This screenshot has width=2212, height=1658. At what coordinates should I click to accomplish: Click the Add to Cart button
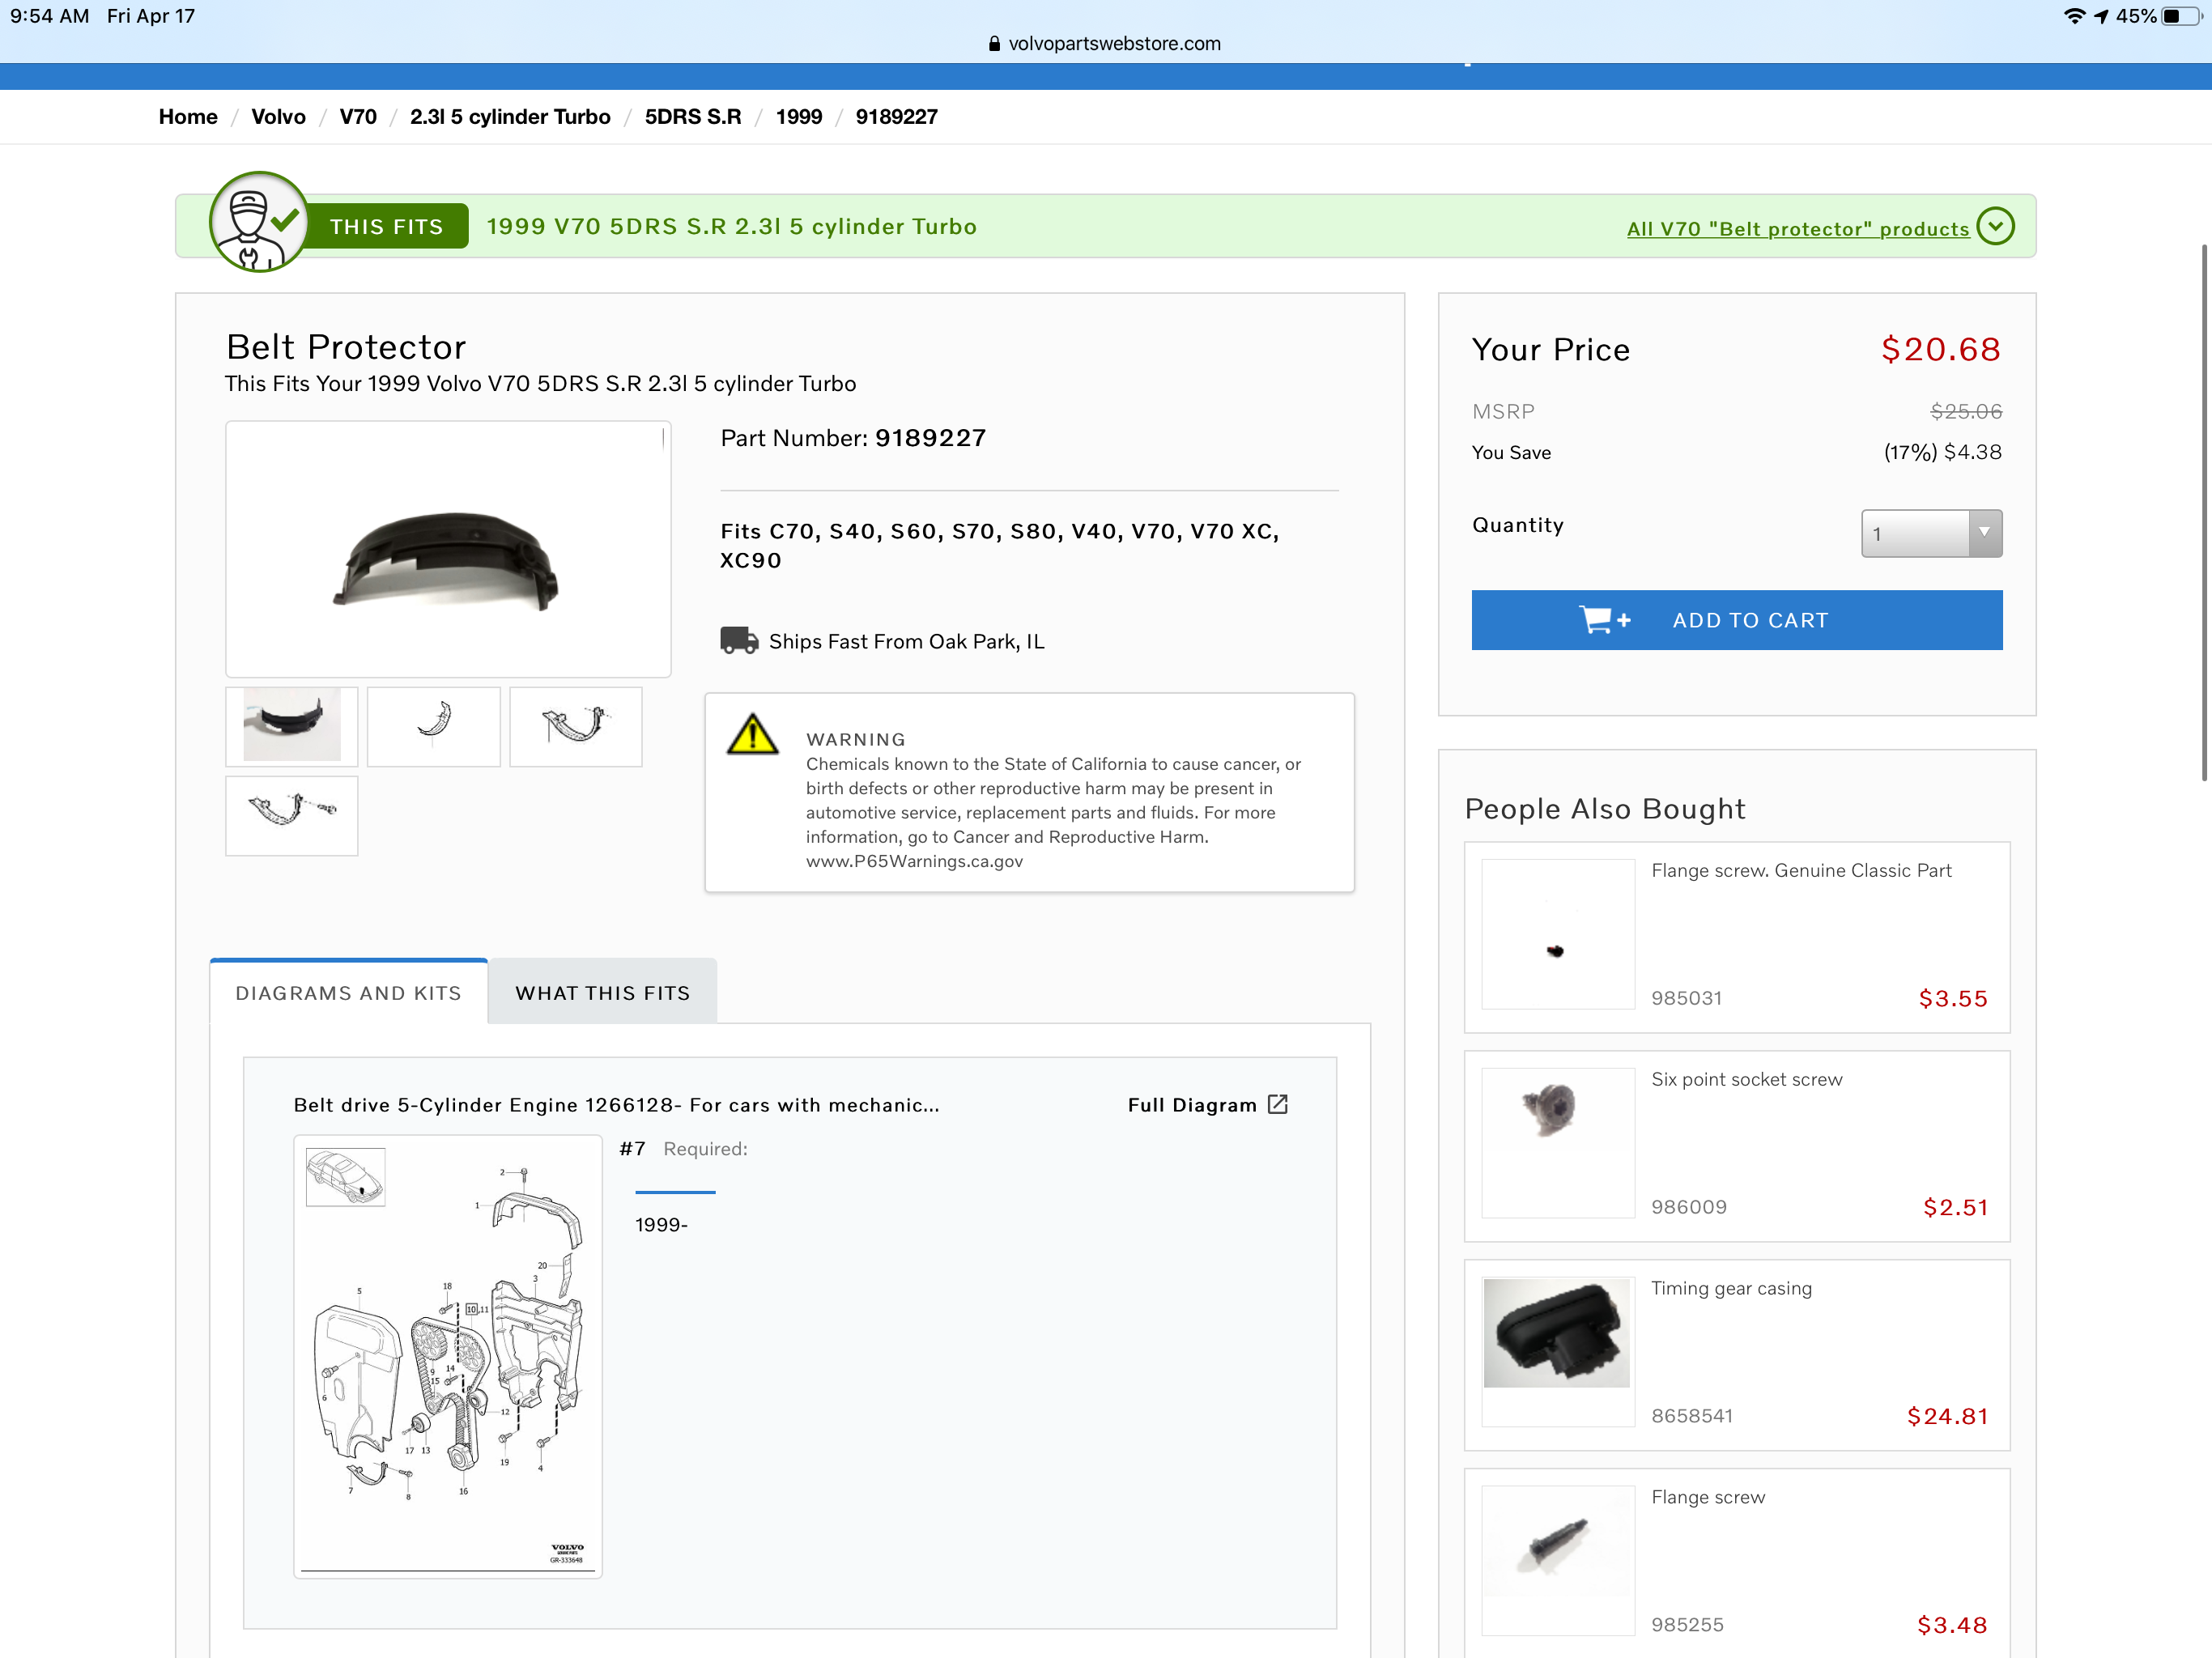click(1736, 620)
